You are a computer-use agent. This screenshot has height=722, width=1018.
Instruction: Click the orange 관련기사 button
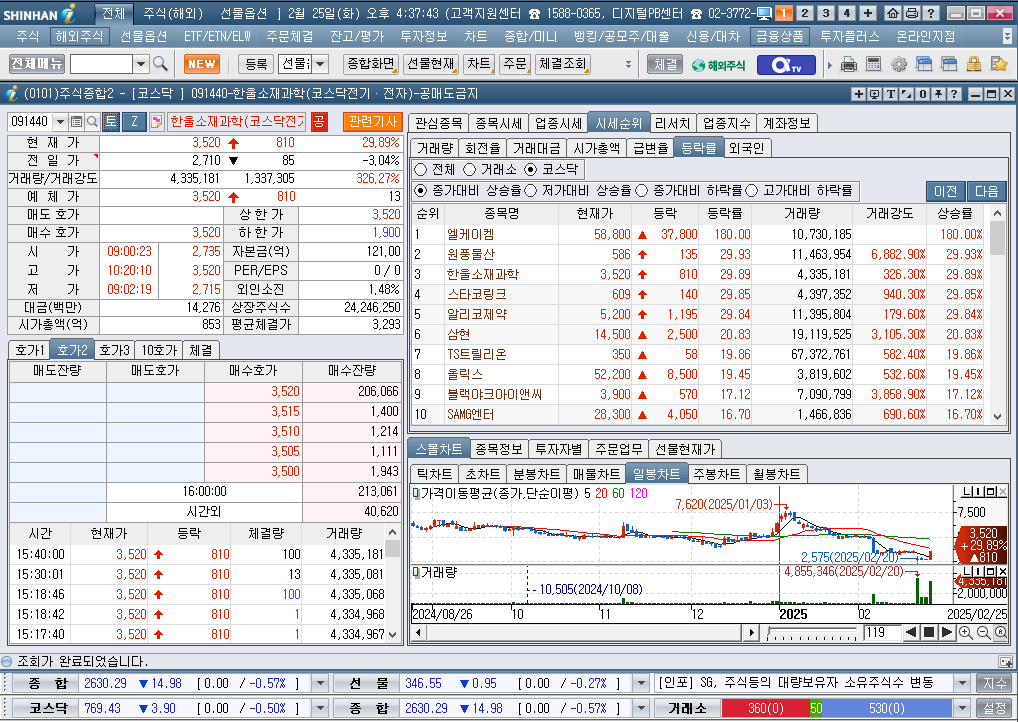pyautogui.click(x=373, y=121)
